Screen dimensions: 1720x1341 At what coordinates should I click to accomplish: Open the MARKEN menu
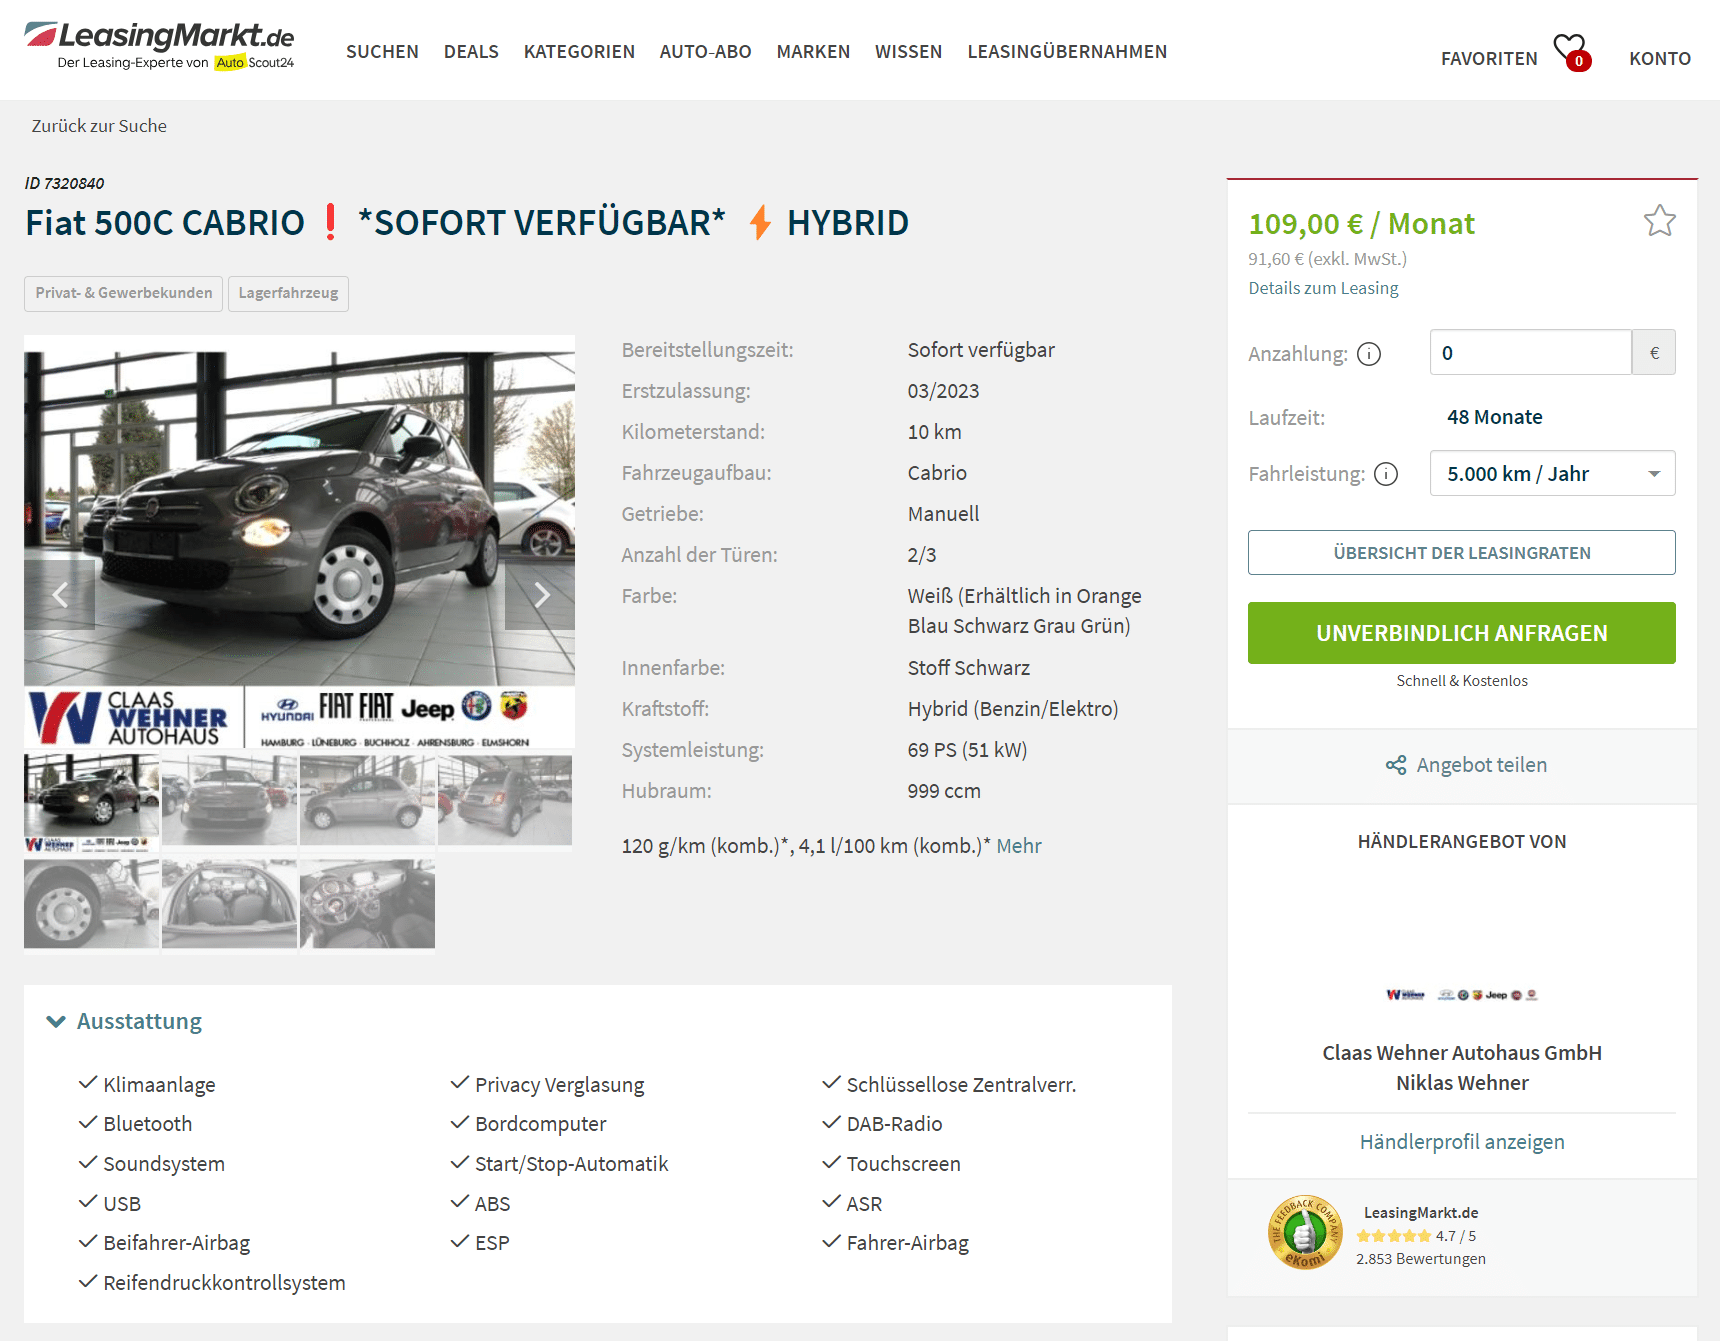click(x=813, y=52)
